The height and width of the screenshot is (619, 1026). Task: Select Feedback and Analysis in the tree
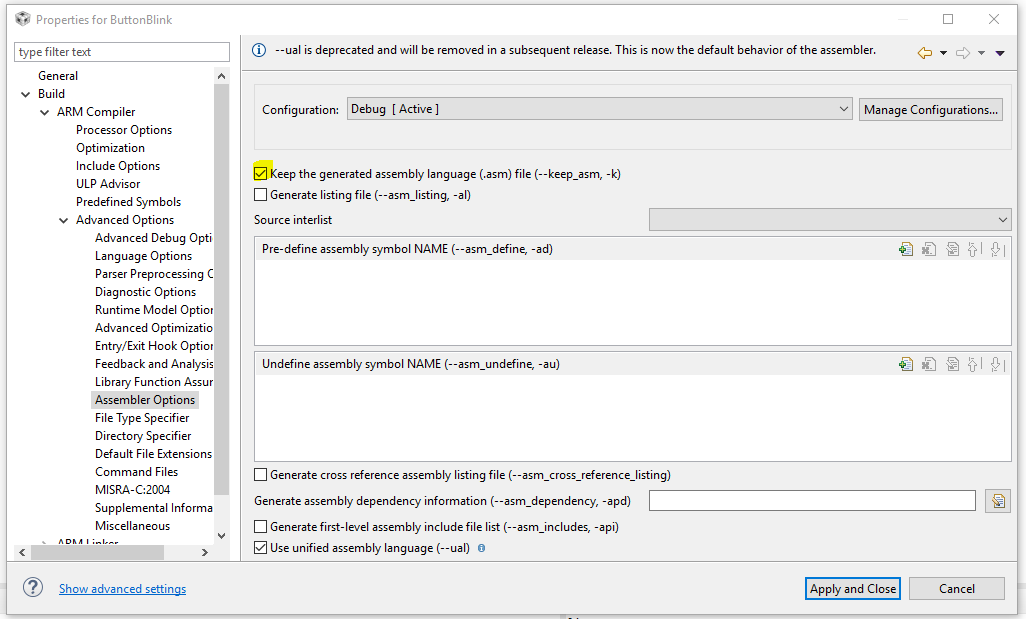click(153, 364)
